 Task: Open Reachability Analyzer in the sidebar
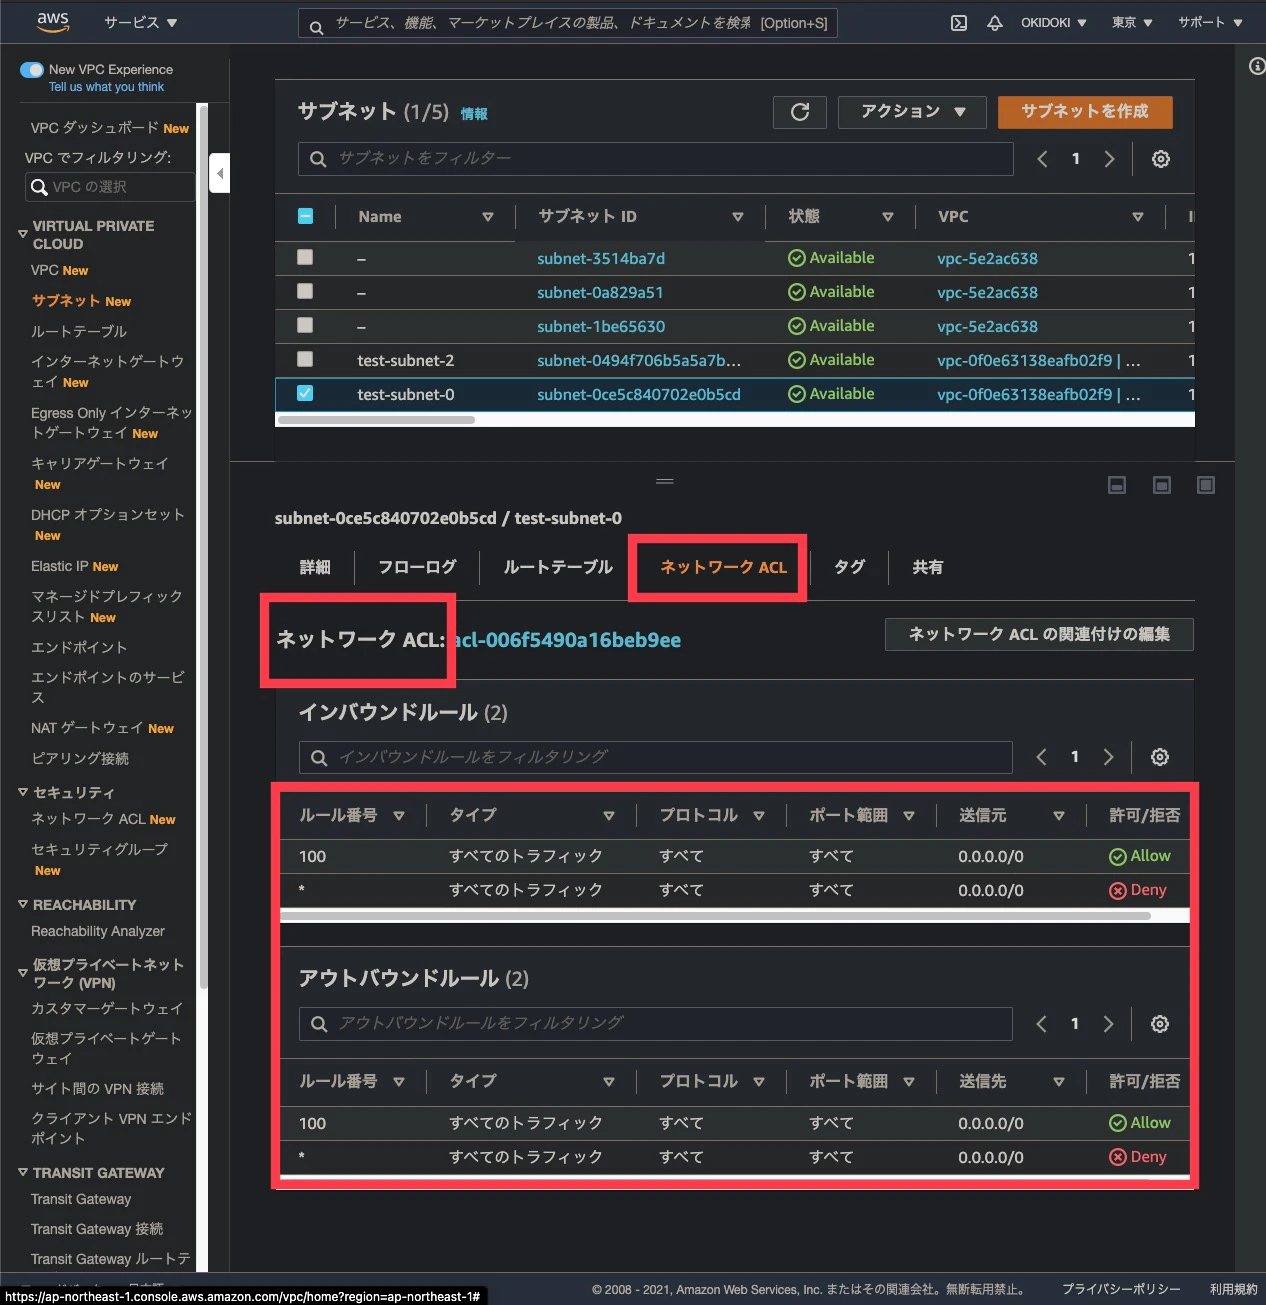point(98,931)
